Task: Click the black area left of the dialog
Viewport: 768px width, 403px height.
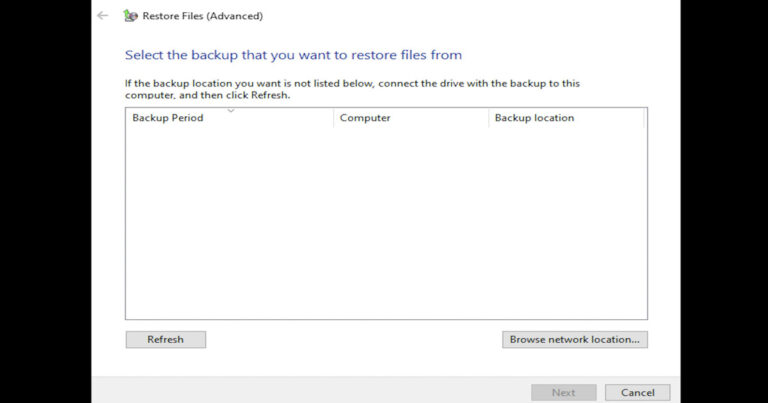Action: pos(46,201)
